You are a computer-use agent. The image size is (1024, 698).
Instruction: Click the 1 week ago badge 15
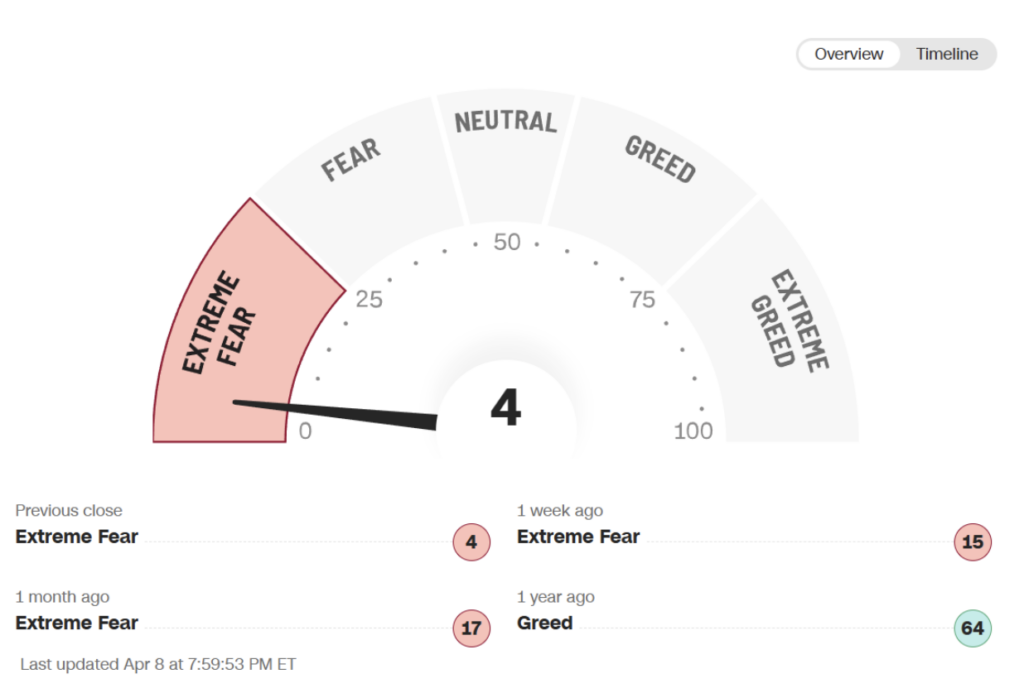click(972, 542)
